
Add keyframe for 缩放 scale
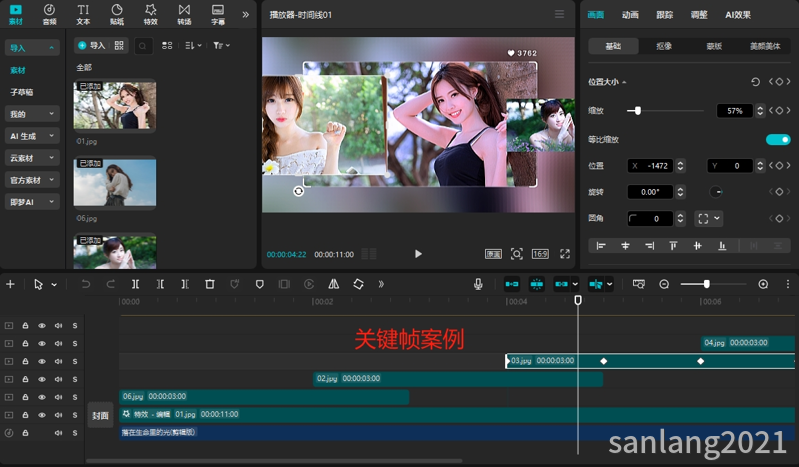click(x=779, y=110)
